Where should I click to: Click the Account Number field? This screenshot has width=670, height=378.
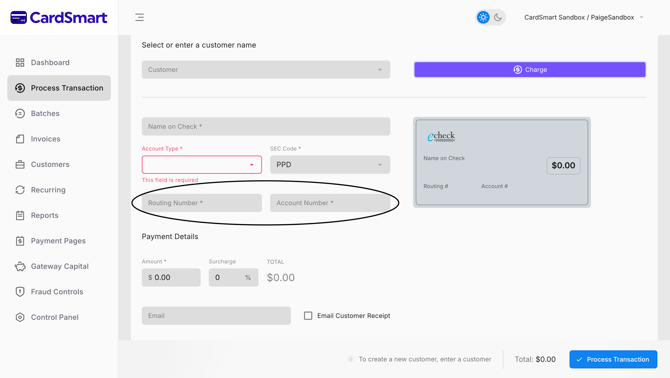pyautogui.click(x=330, y=203)
